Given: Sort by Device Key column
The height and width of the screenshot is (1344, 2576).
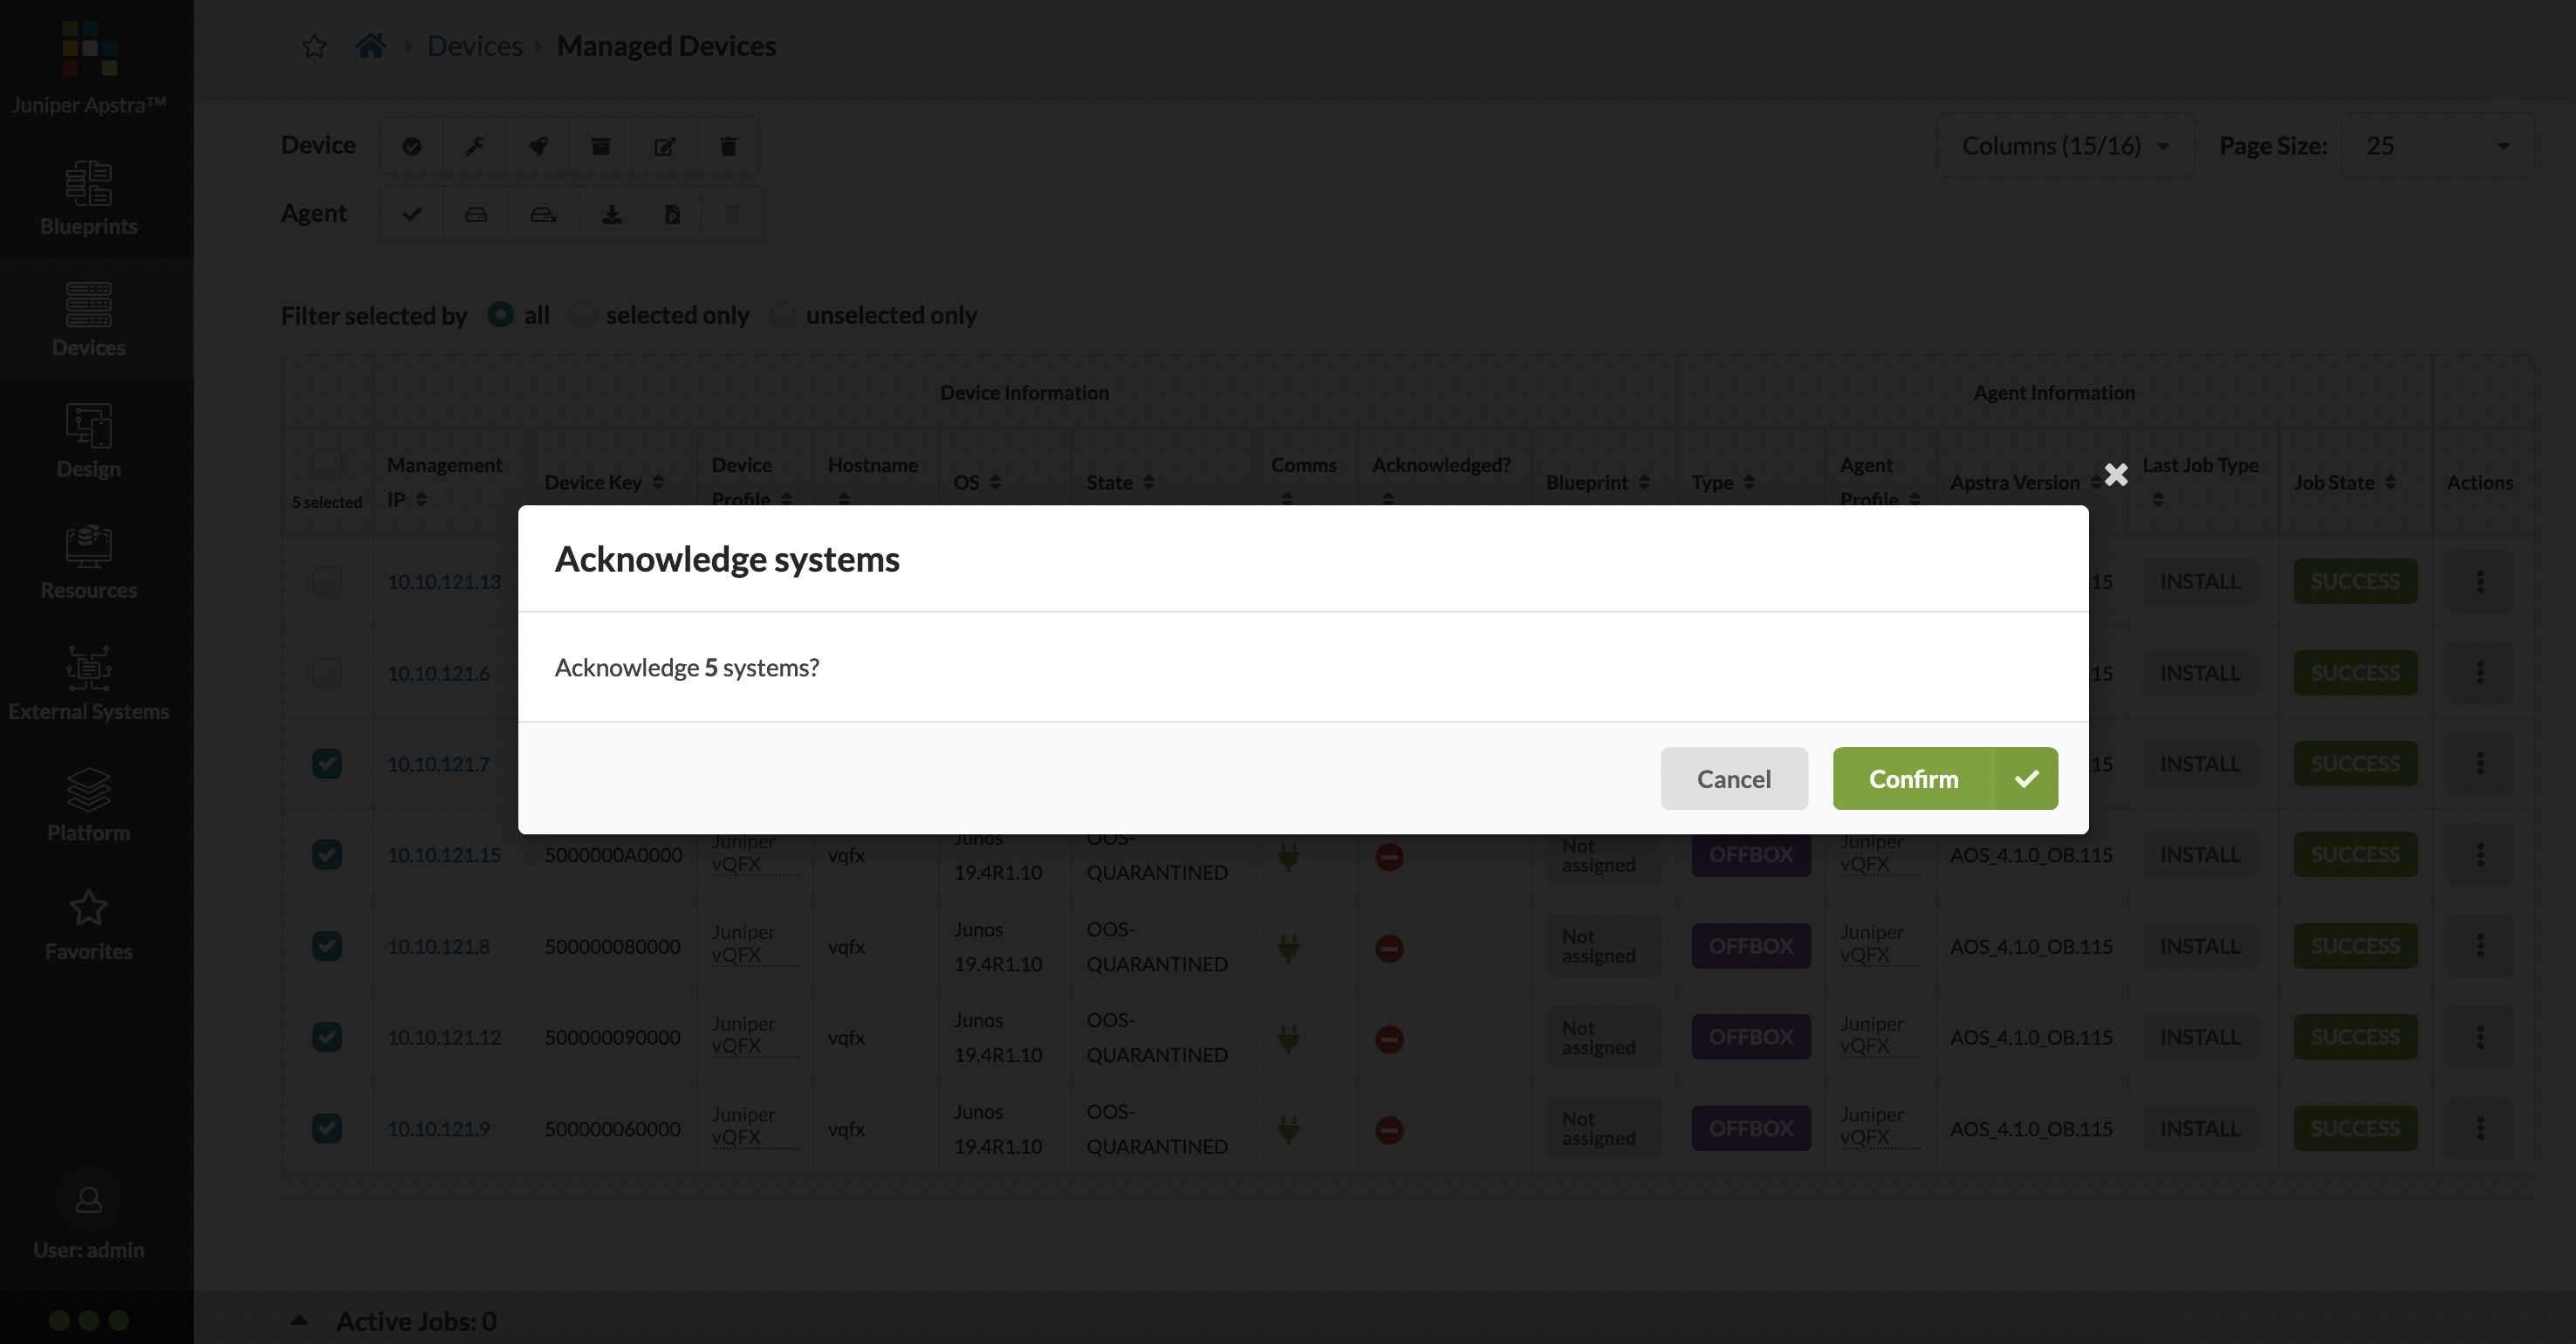Looking at the screenshot, I should [x=658, y=482].
